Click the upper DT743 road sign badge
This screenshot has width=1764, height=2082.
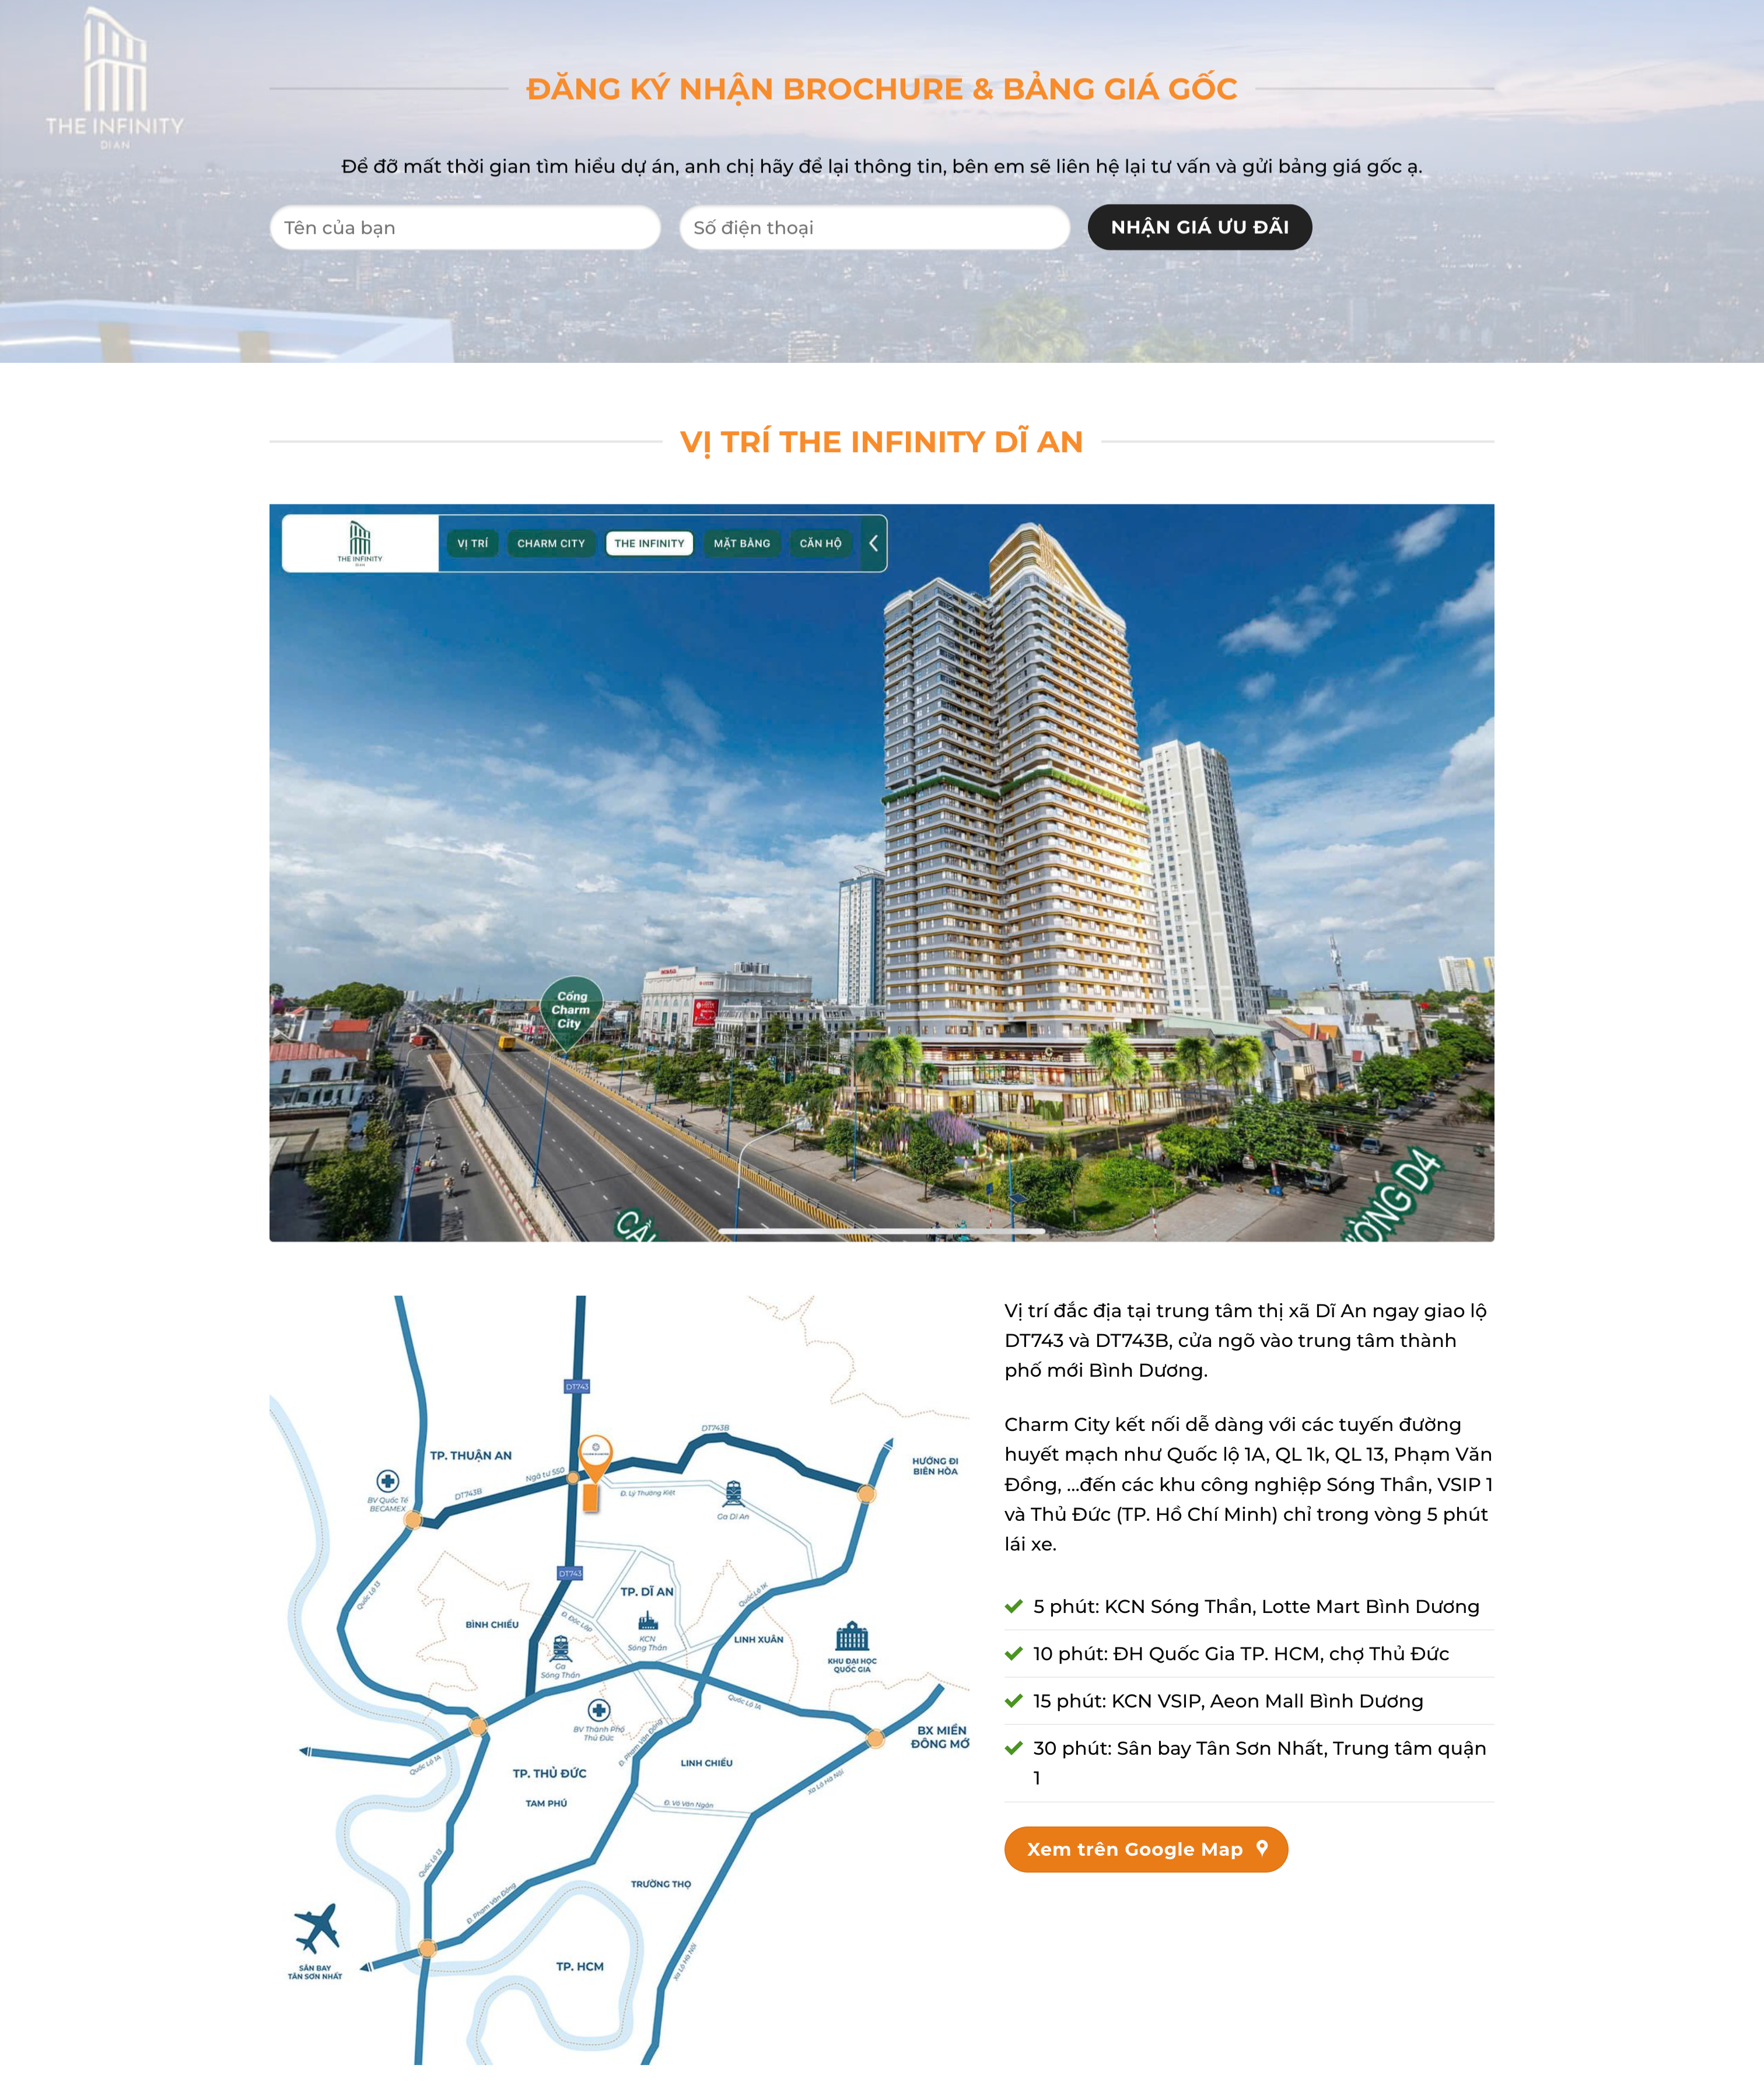pyautogui.click(x=577, y=1386)
